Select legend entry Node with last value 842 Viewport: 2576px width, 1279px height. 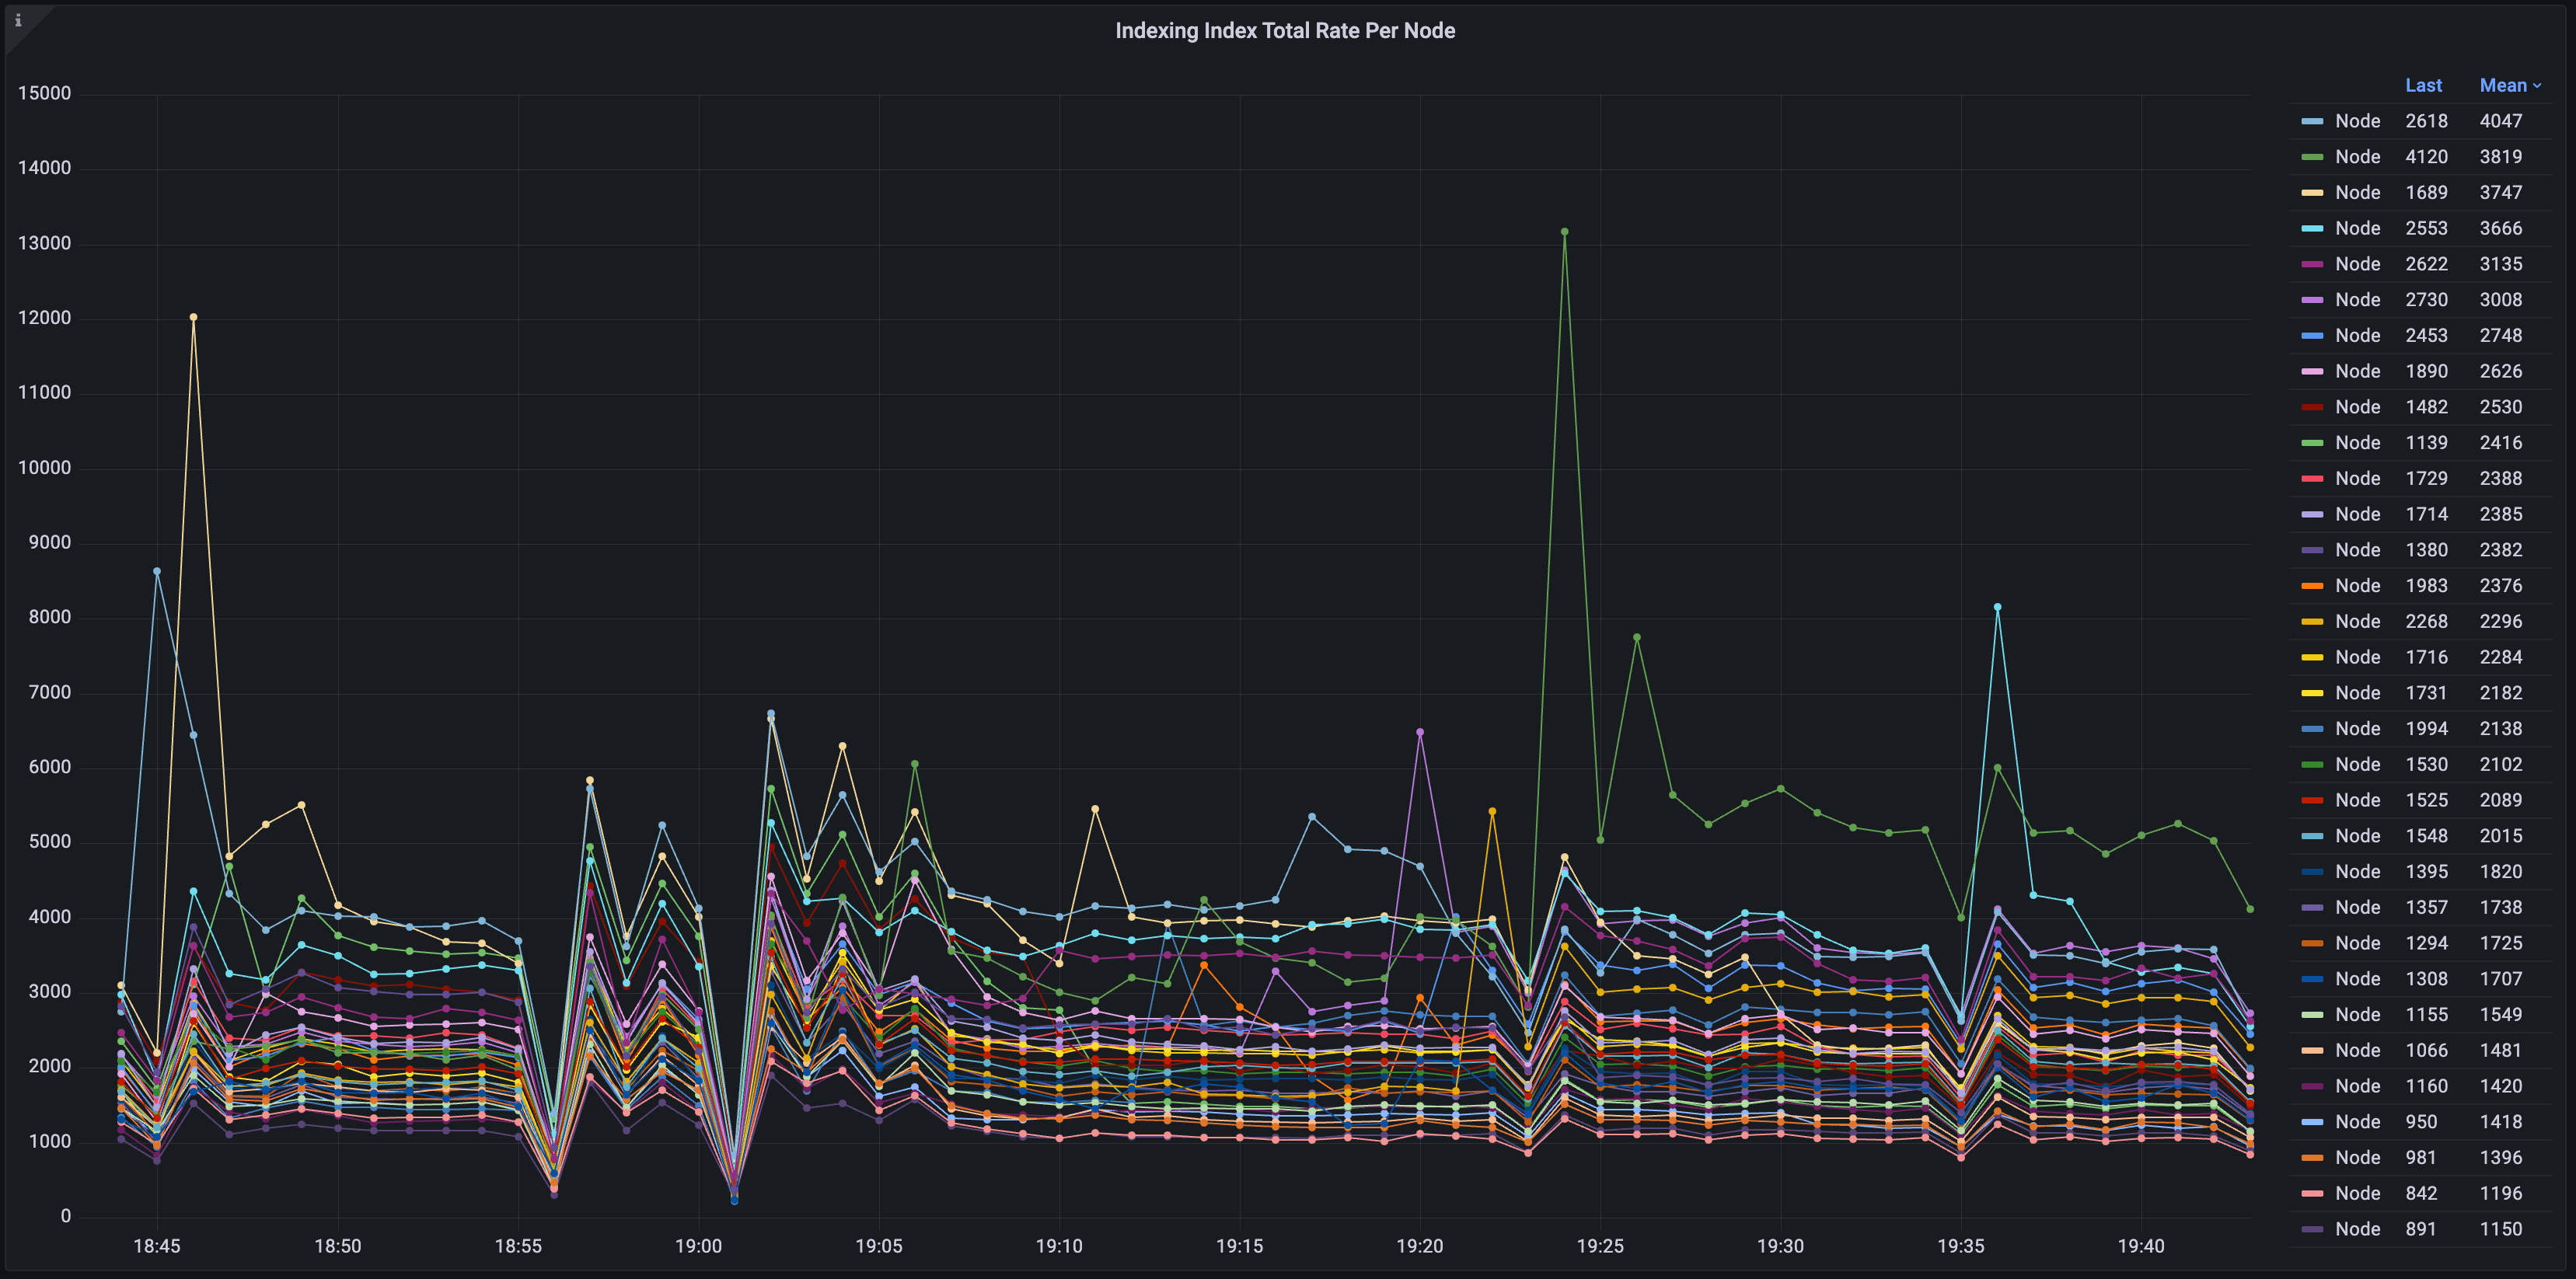pyautogui.click(x=2357, y=1194)
